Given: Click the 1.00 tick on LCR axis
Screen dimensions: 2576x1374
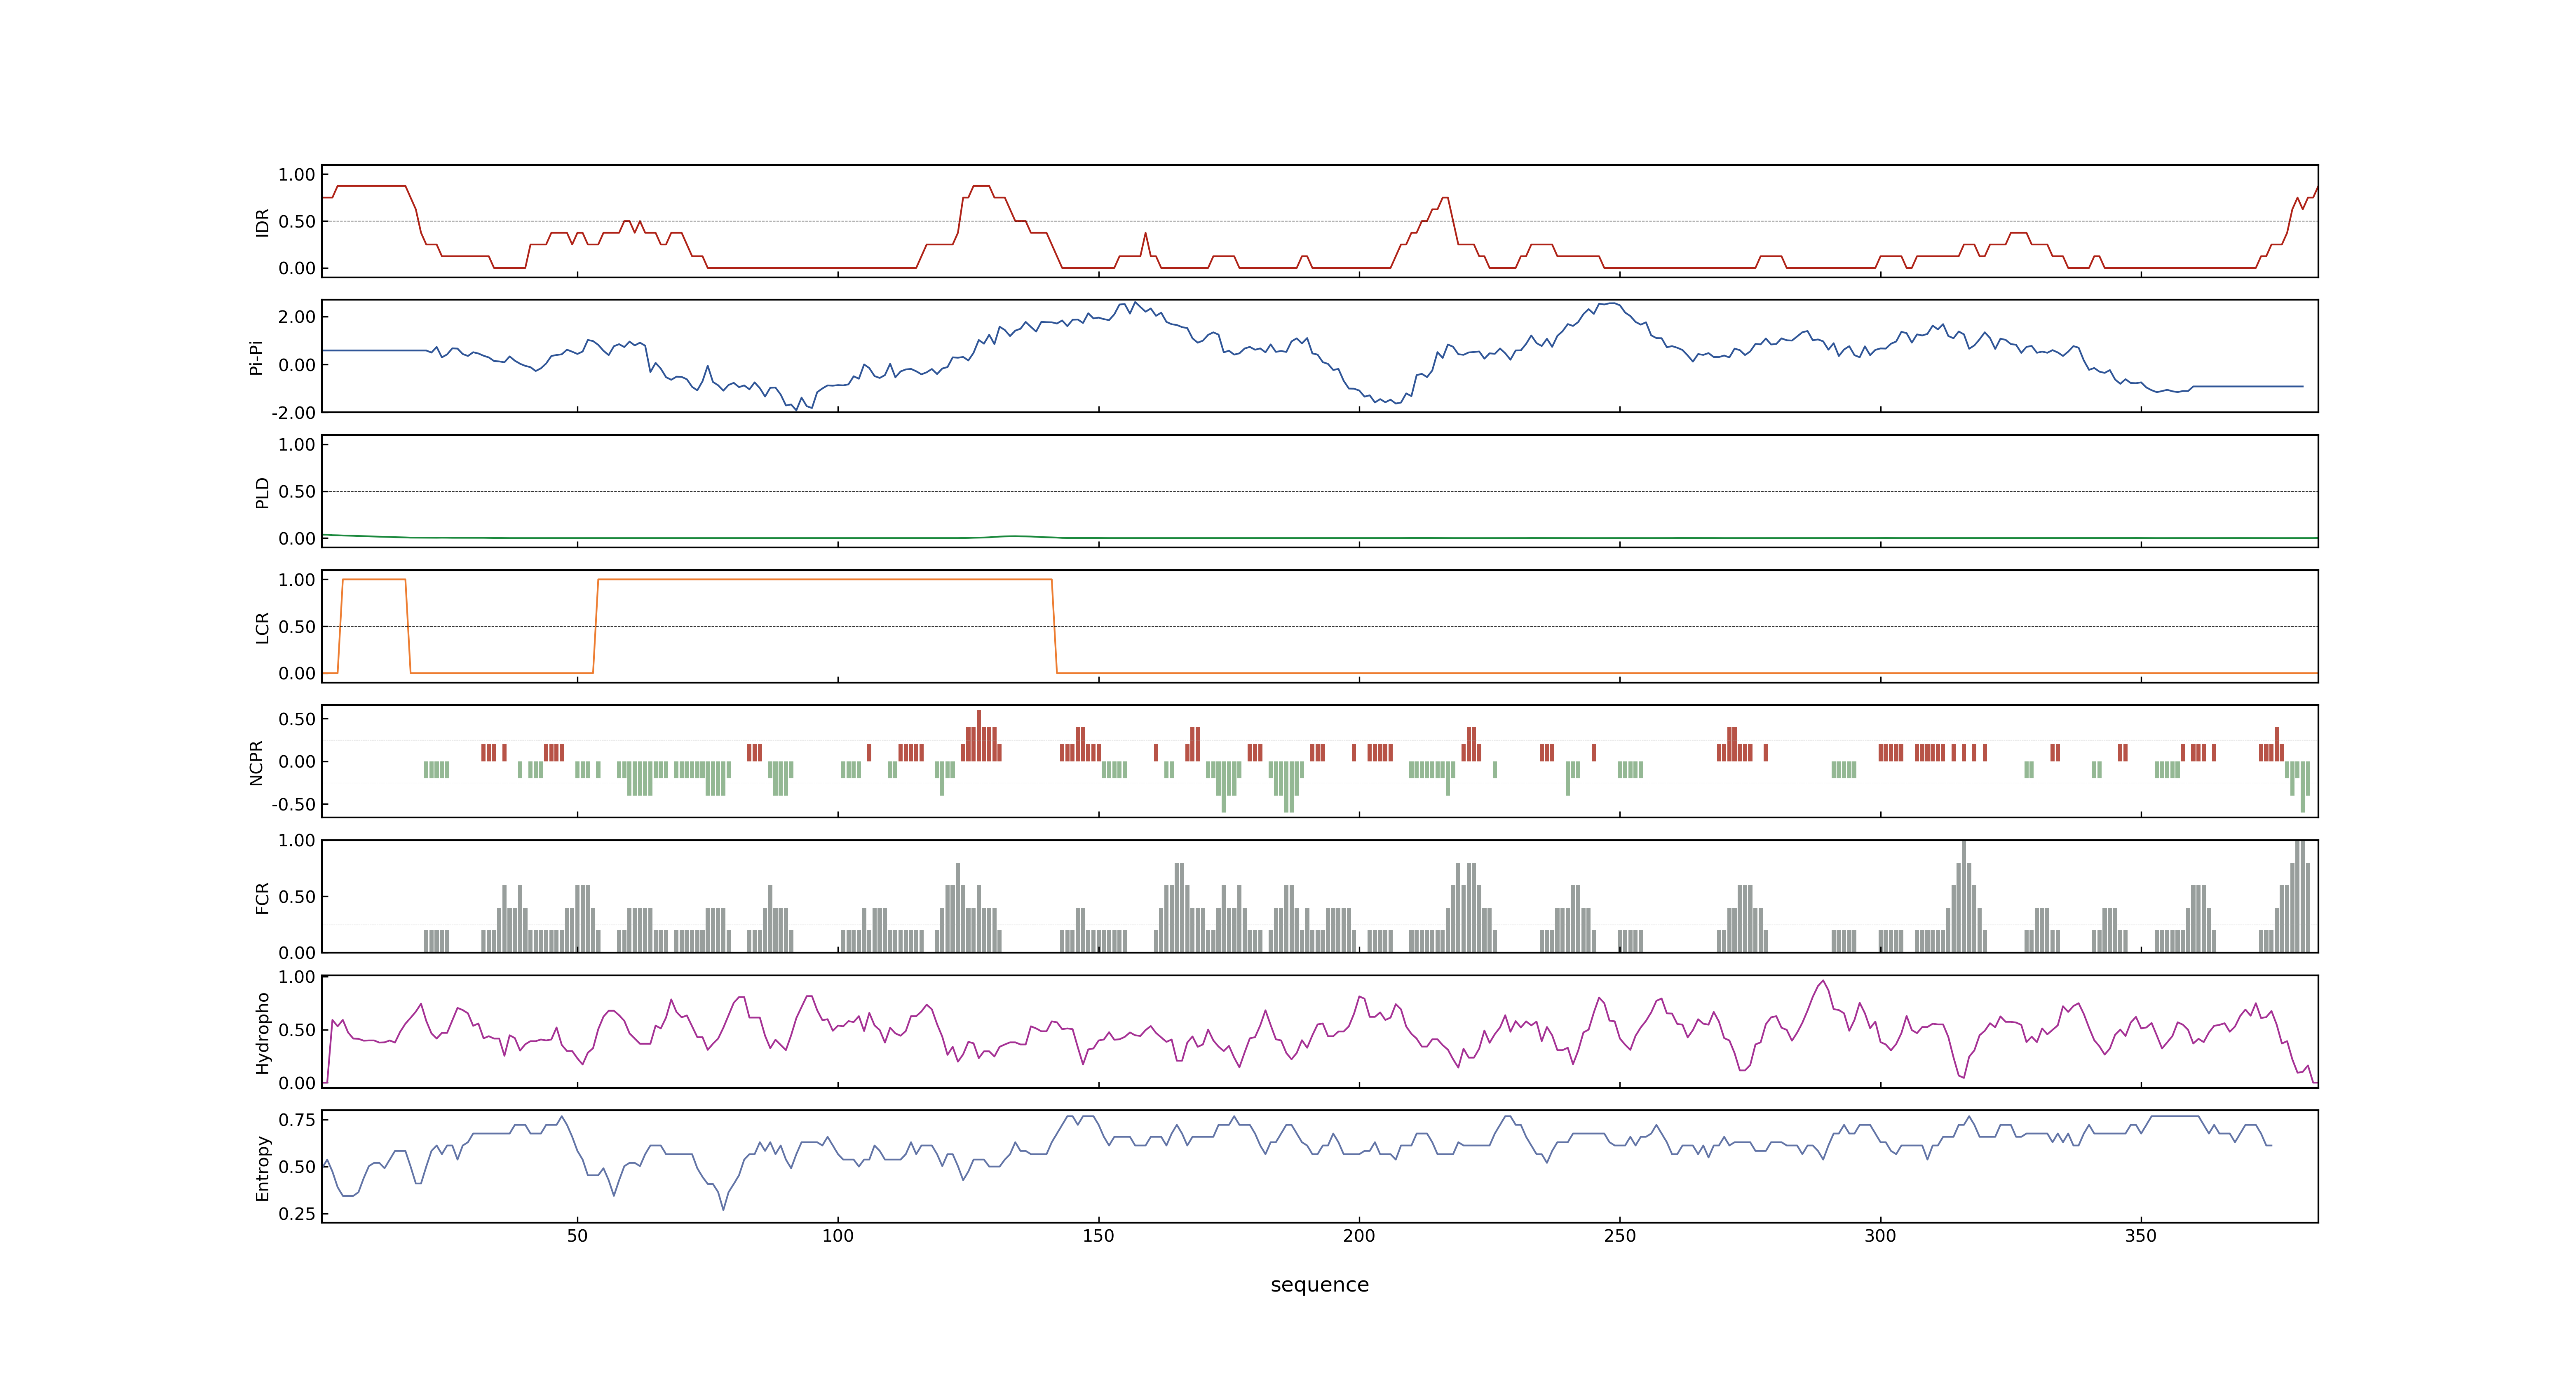Looking at the screenshot, I should tap(297, 580).
